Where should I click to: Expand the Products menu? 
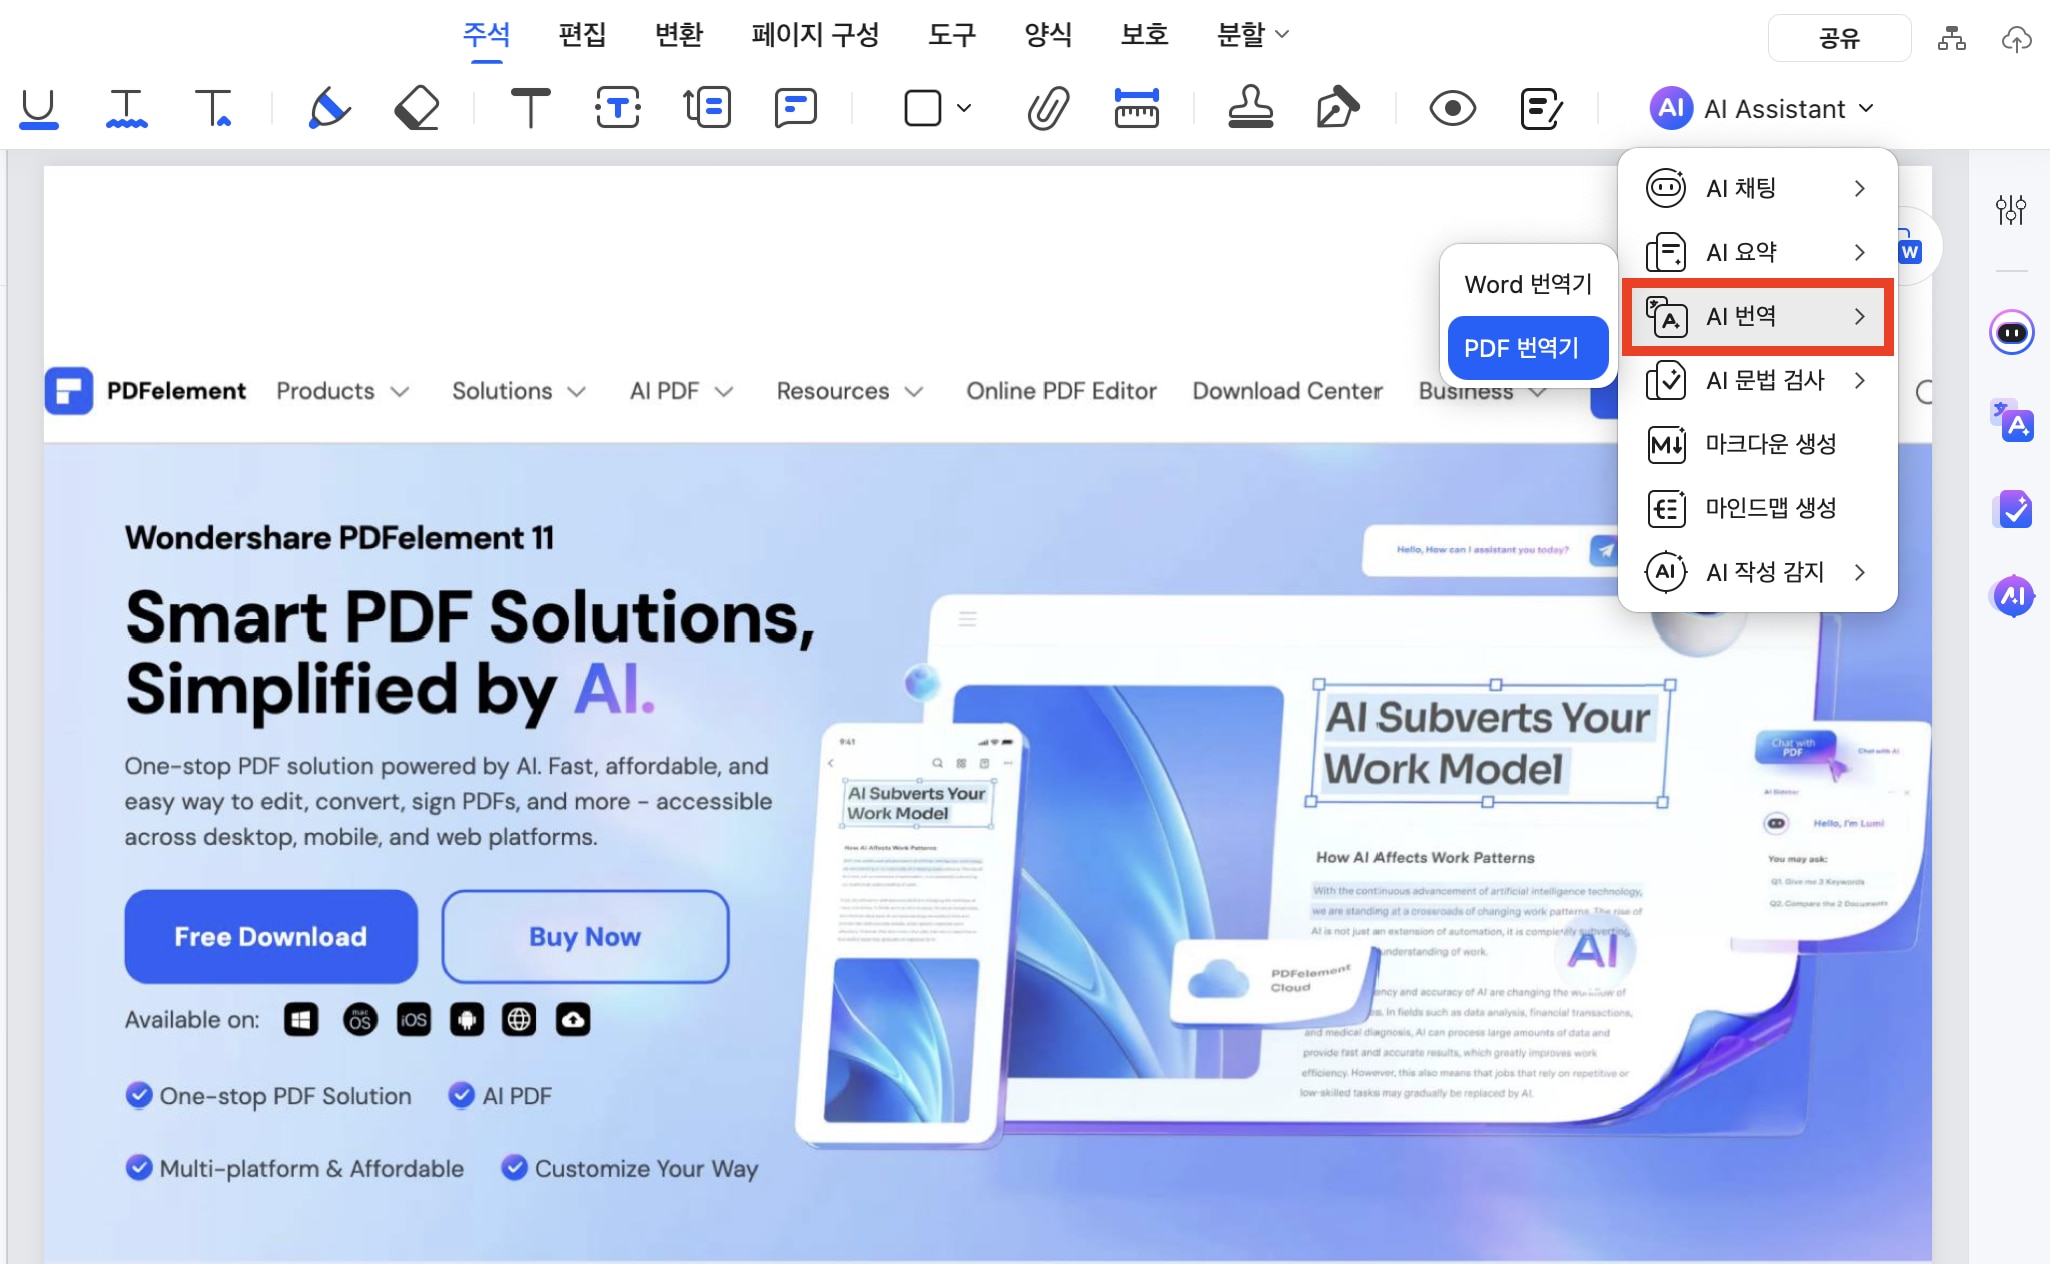[x=342, y=391]
